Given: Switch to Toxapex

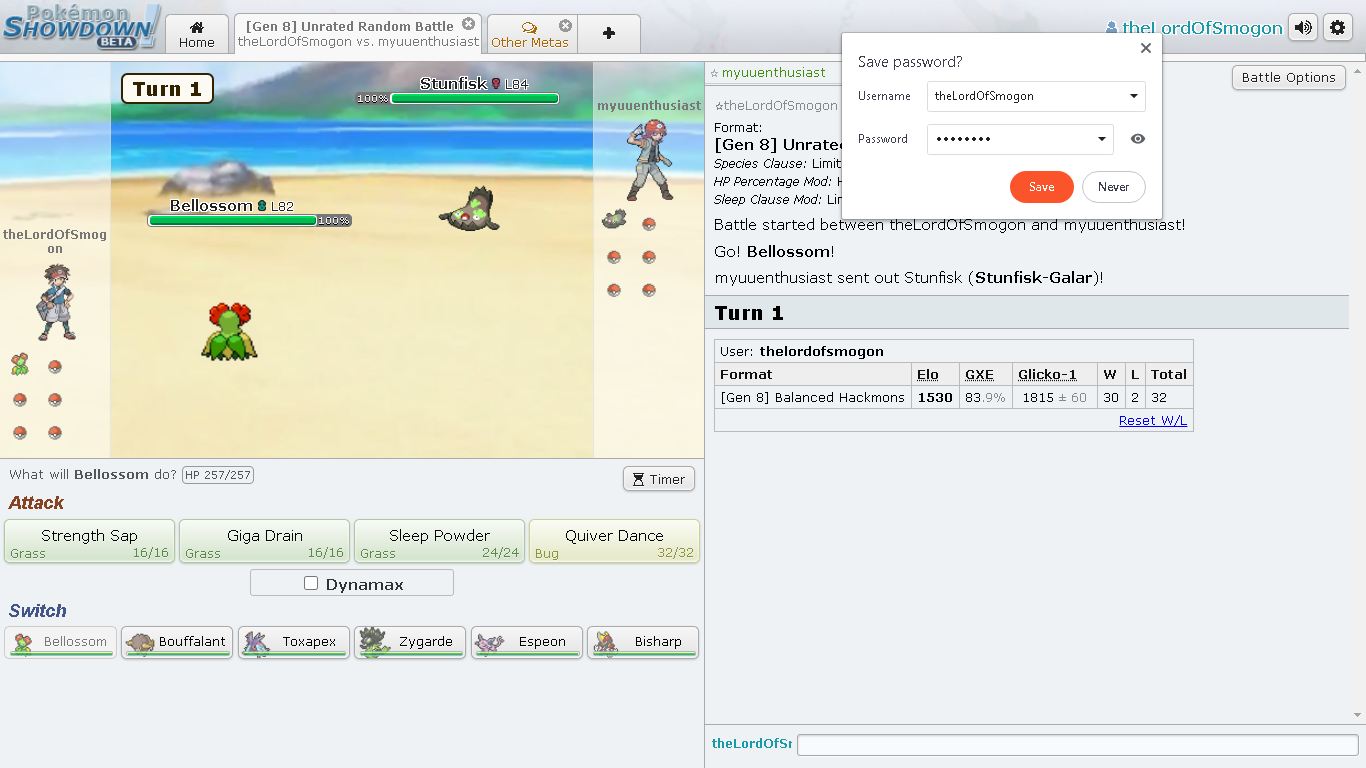Looking at the screenshot, I should 294,642.
